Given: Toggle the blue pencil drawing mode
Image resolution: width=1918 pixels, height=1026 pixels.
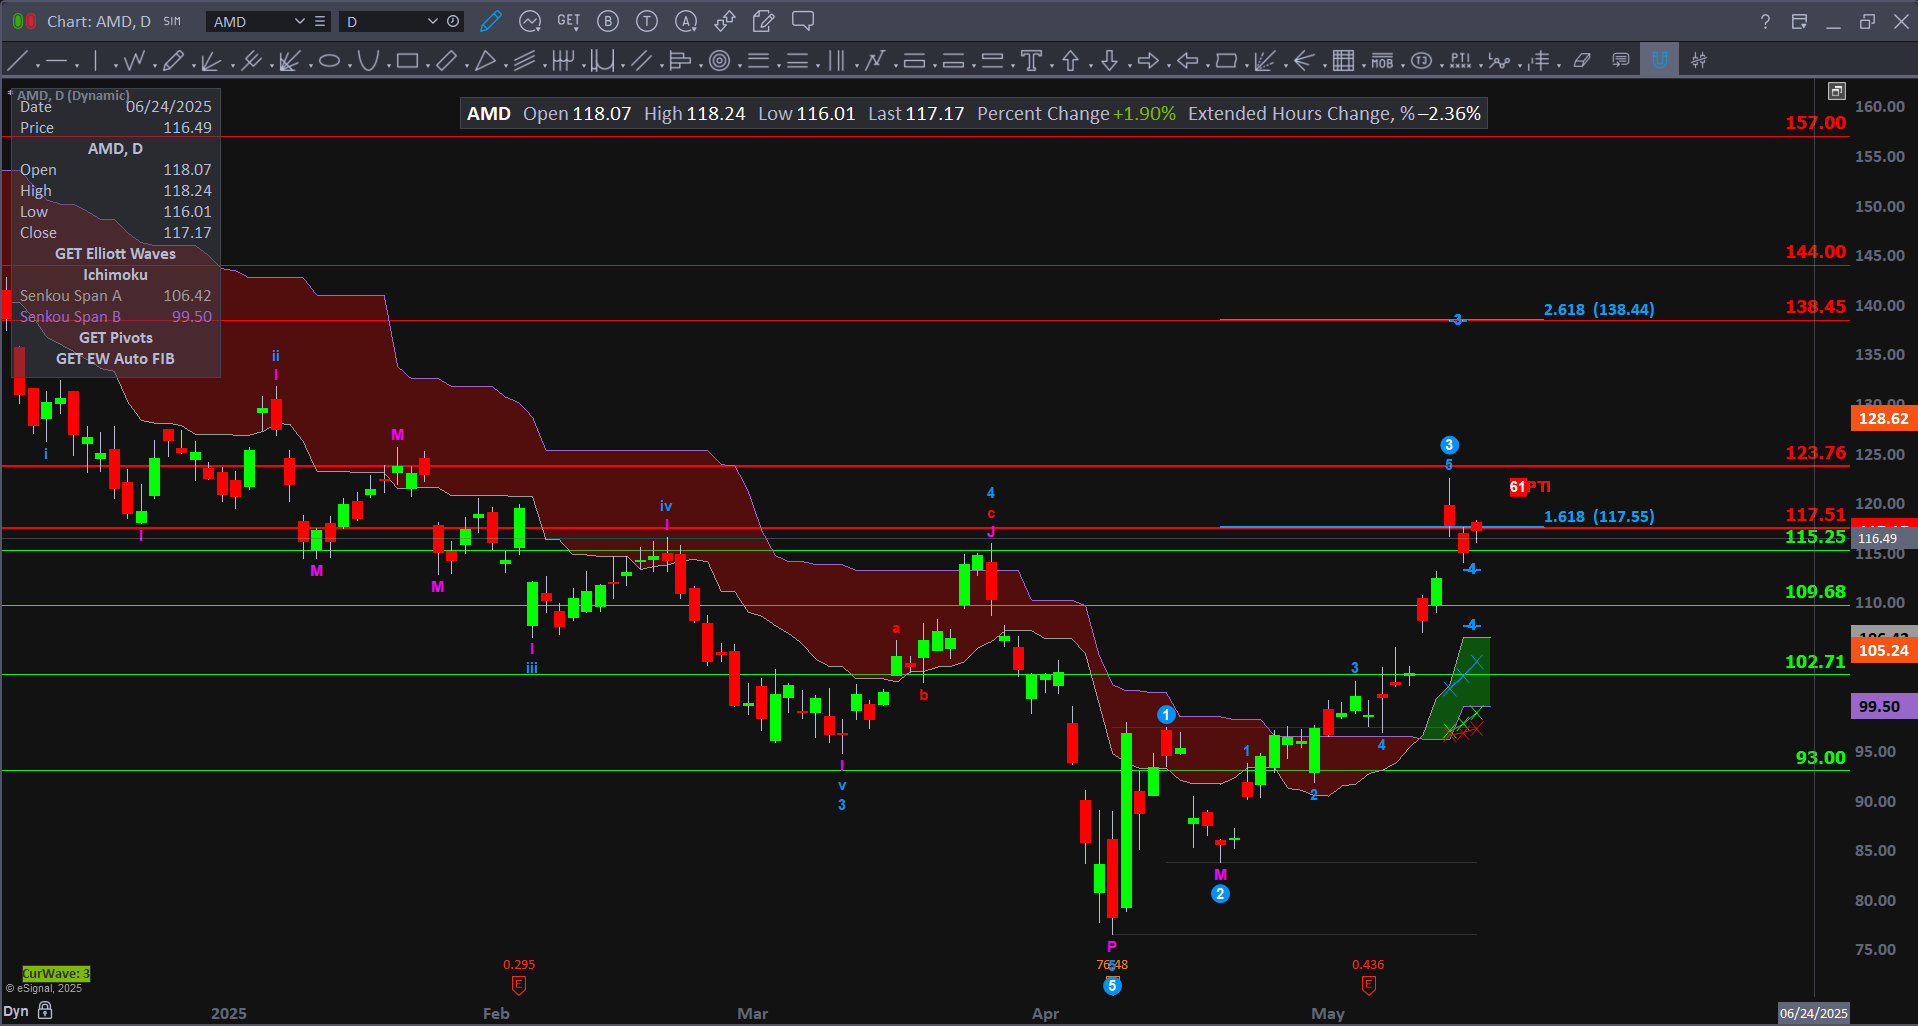Looking at the screenshot, I should [x=490, y=21].
